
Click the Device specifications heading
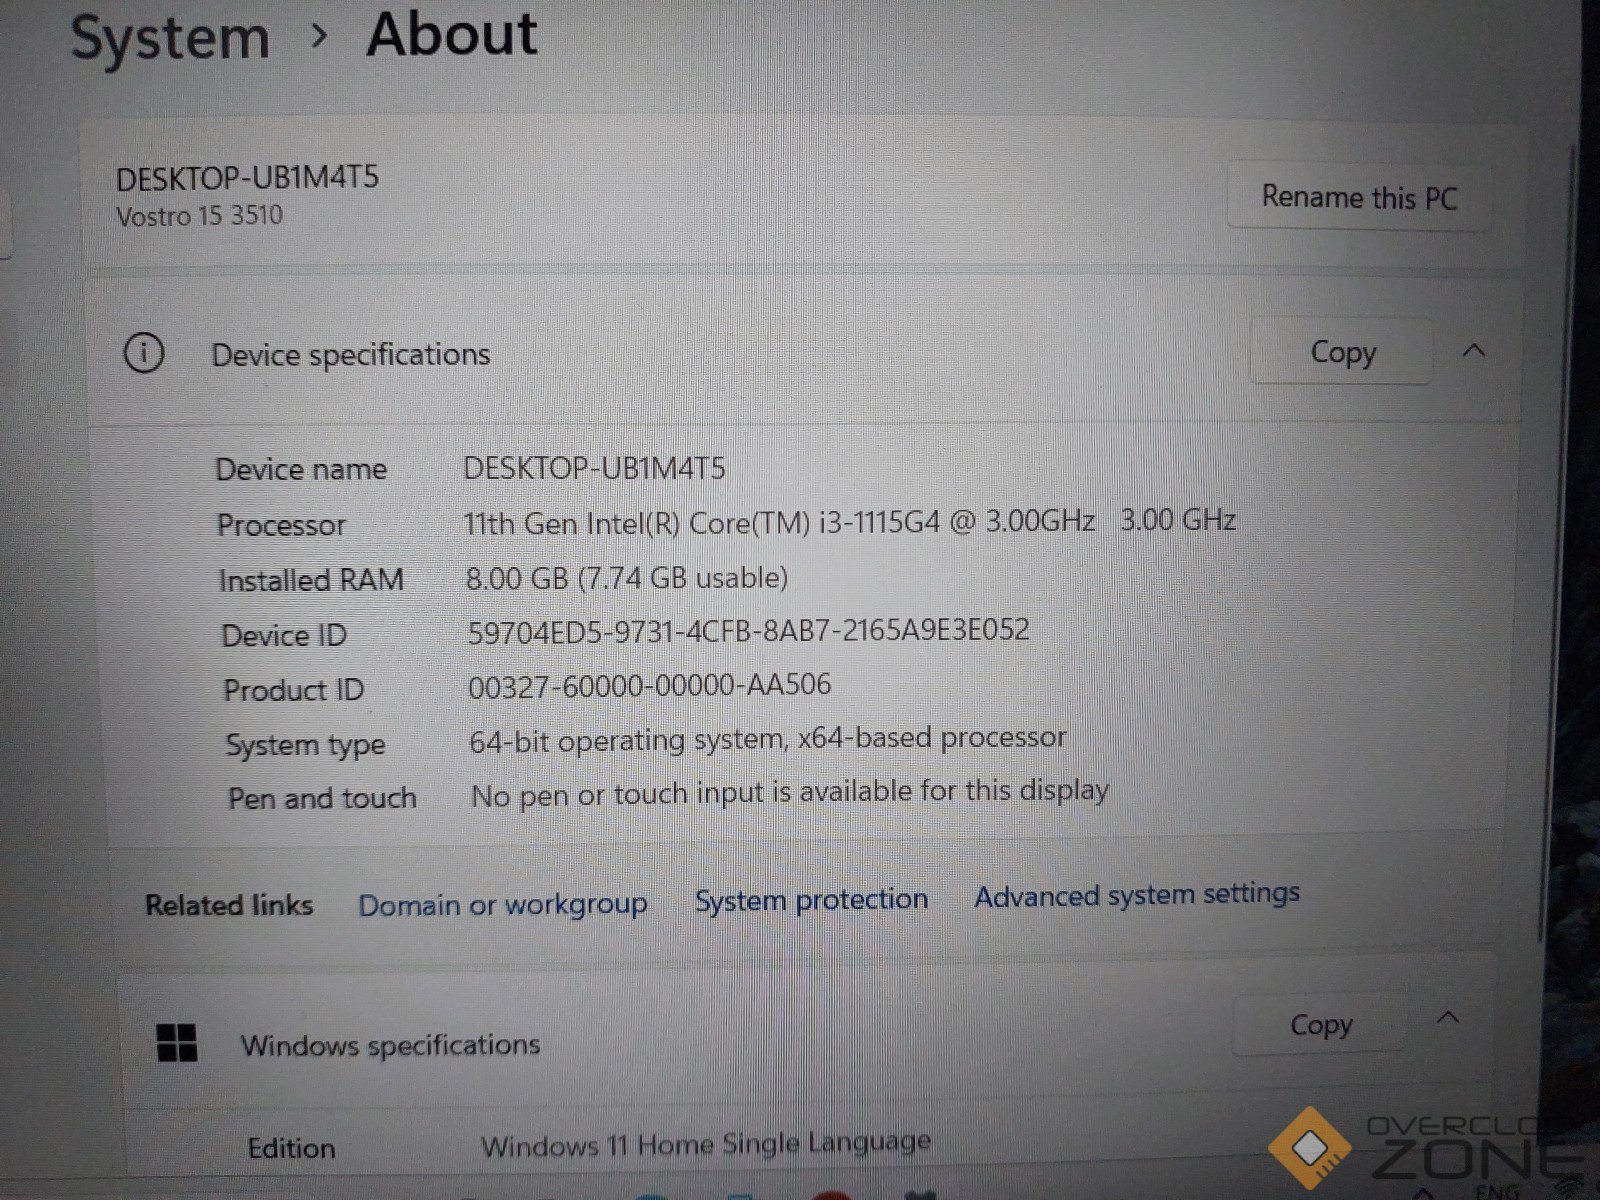(x=350, y=355)
